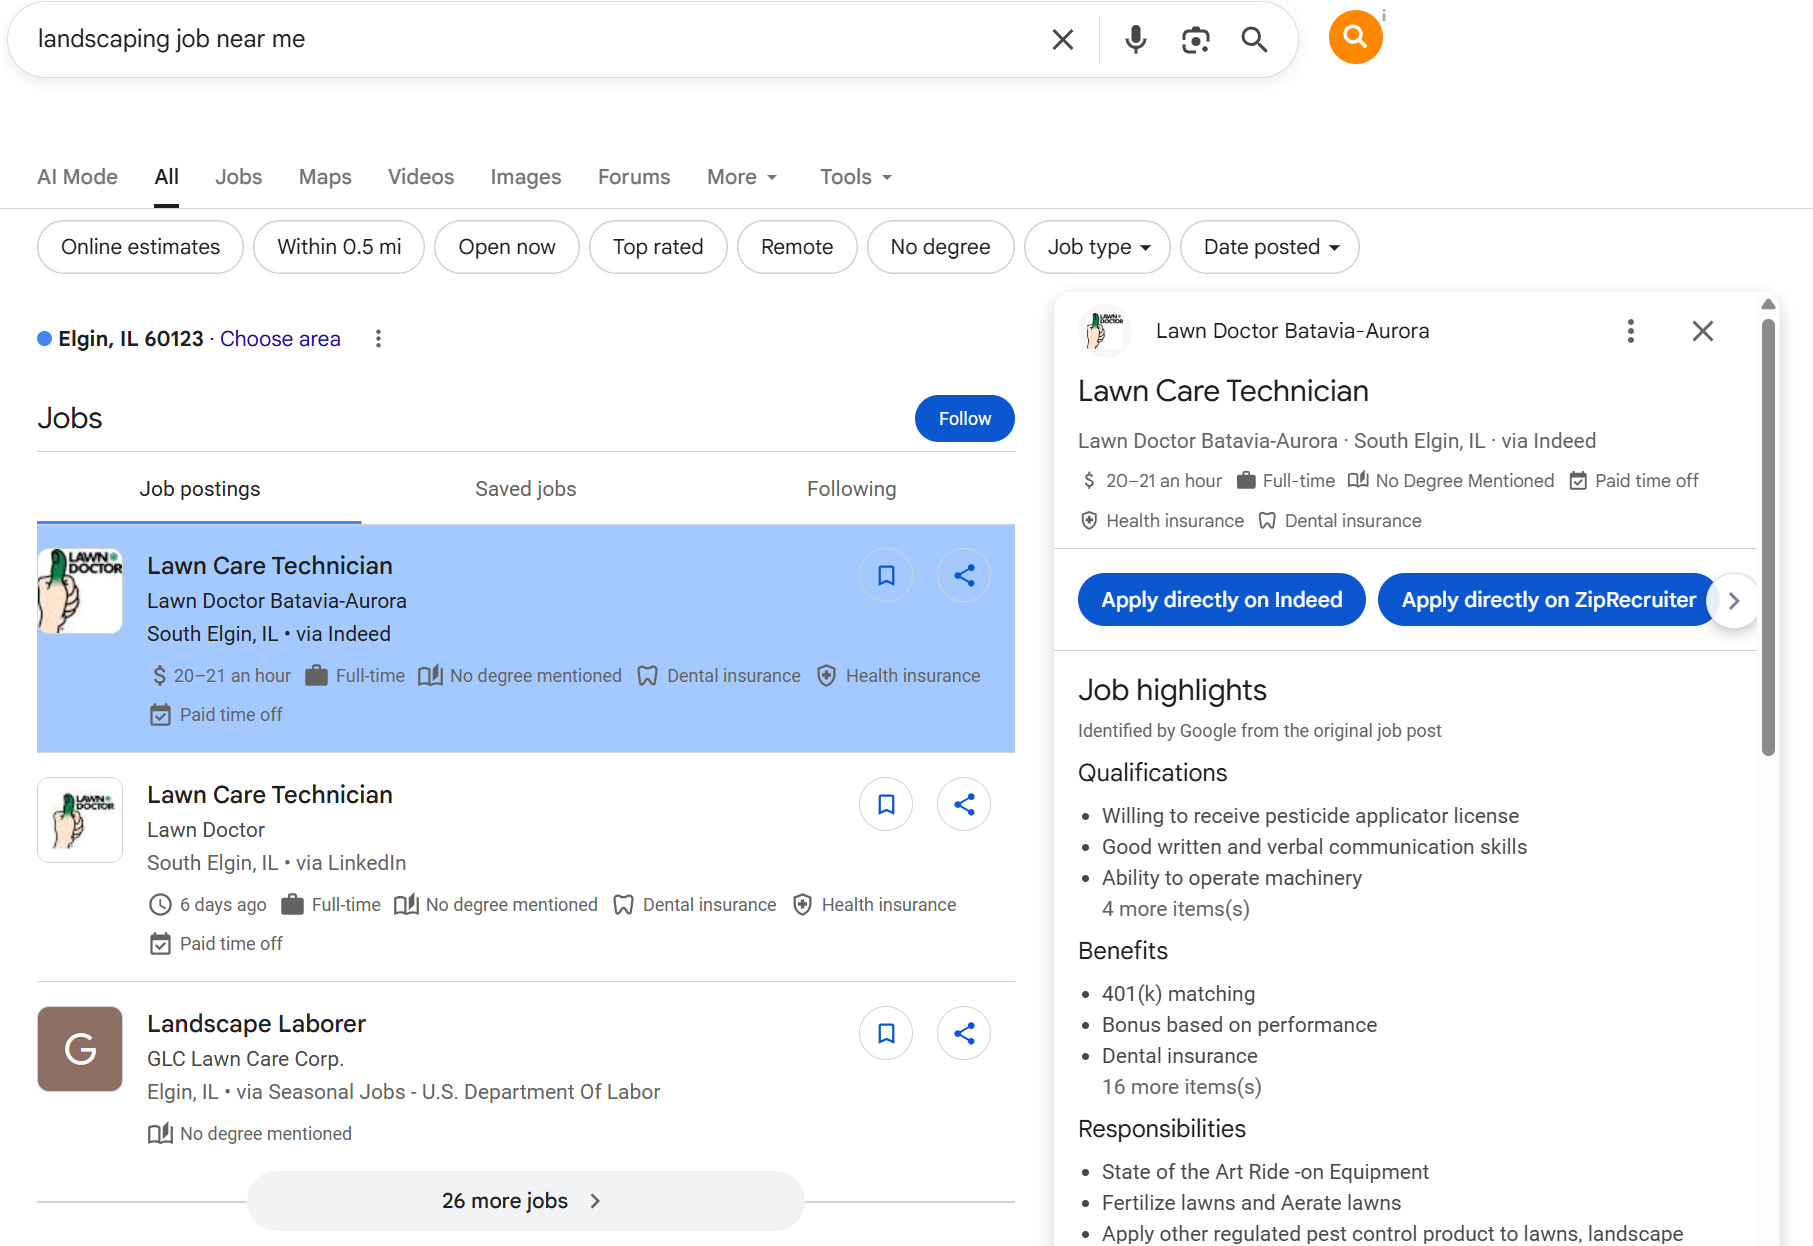Enable the Top rated filter

pos(658,247)
